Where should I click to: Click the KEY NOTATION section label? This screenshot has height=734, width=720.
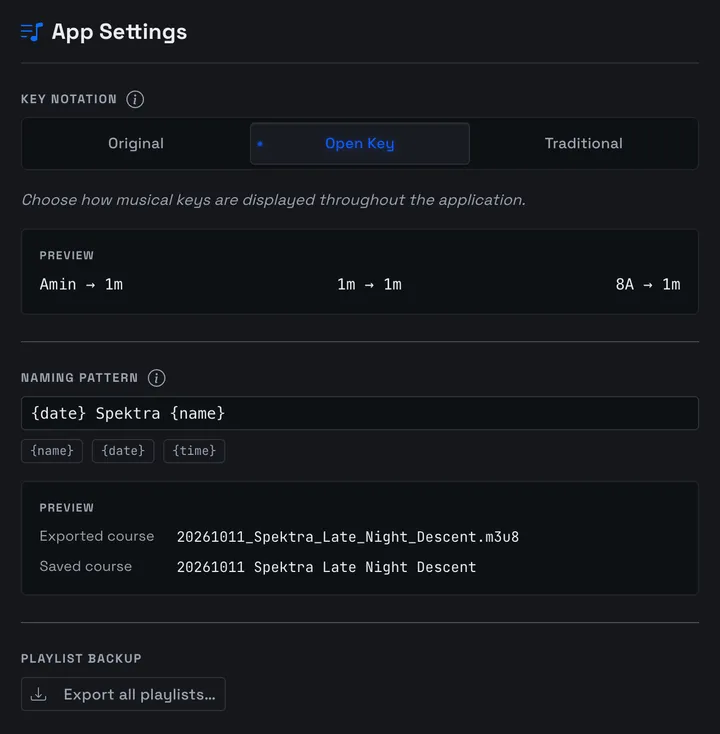pyautogui.click(x=69, y=99)
